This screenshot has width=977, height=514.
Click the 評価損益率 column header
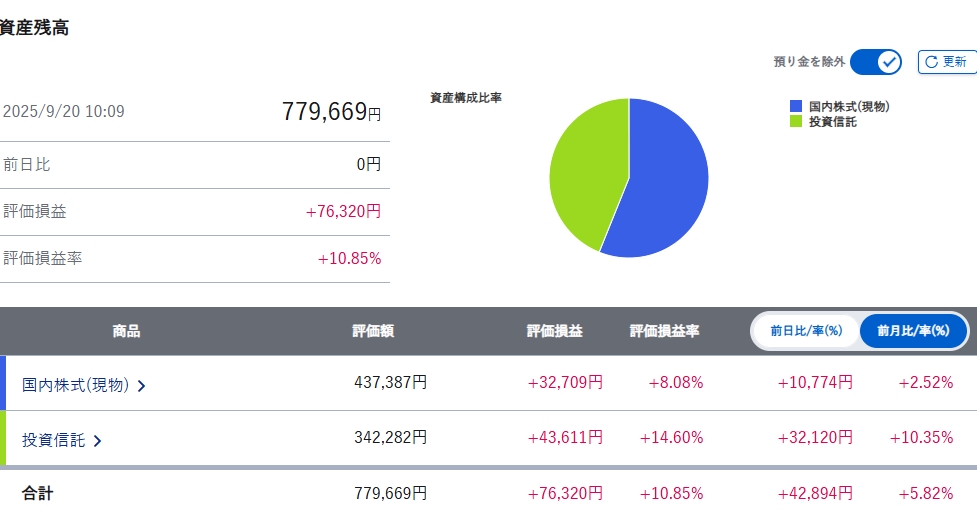coord(664,331)
